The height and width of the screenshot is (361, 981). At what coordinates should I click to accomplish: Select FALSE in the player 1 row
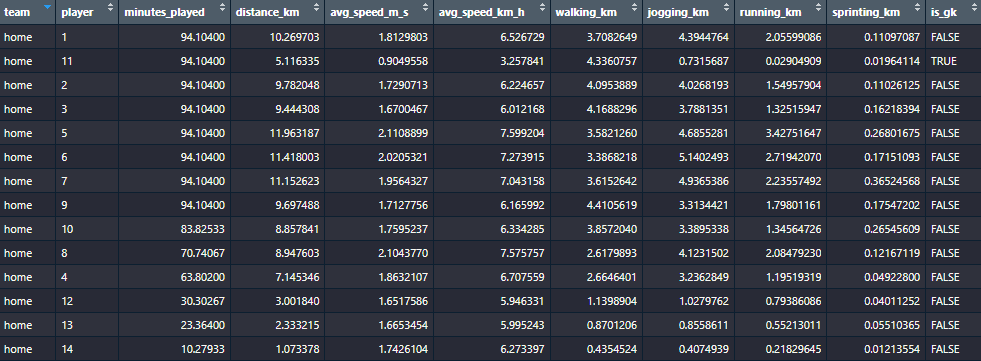click(945, 37)
